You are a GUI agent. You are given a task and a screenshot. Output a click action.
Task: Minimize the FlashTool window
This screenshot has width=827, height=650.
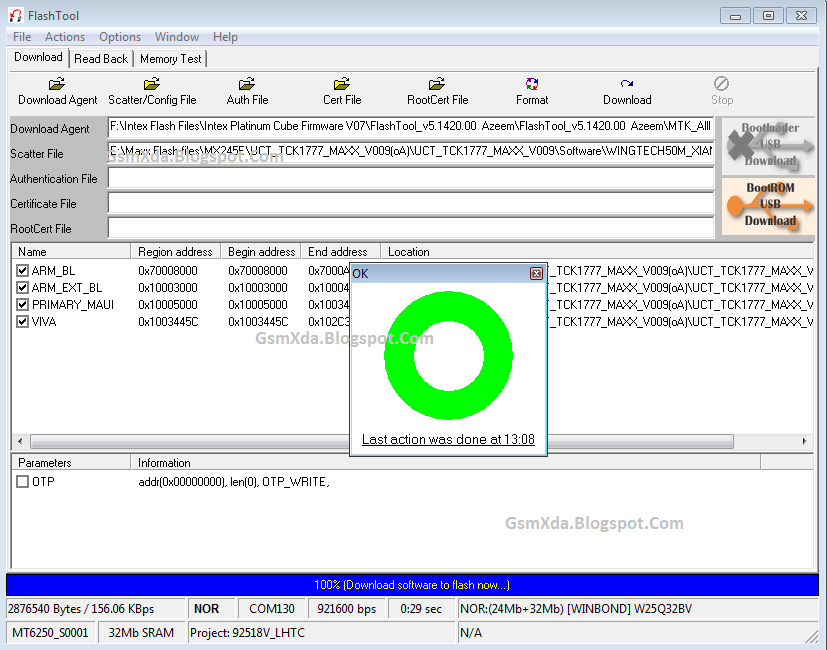tap(735, 16)
